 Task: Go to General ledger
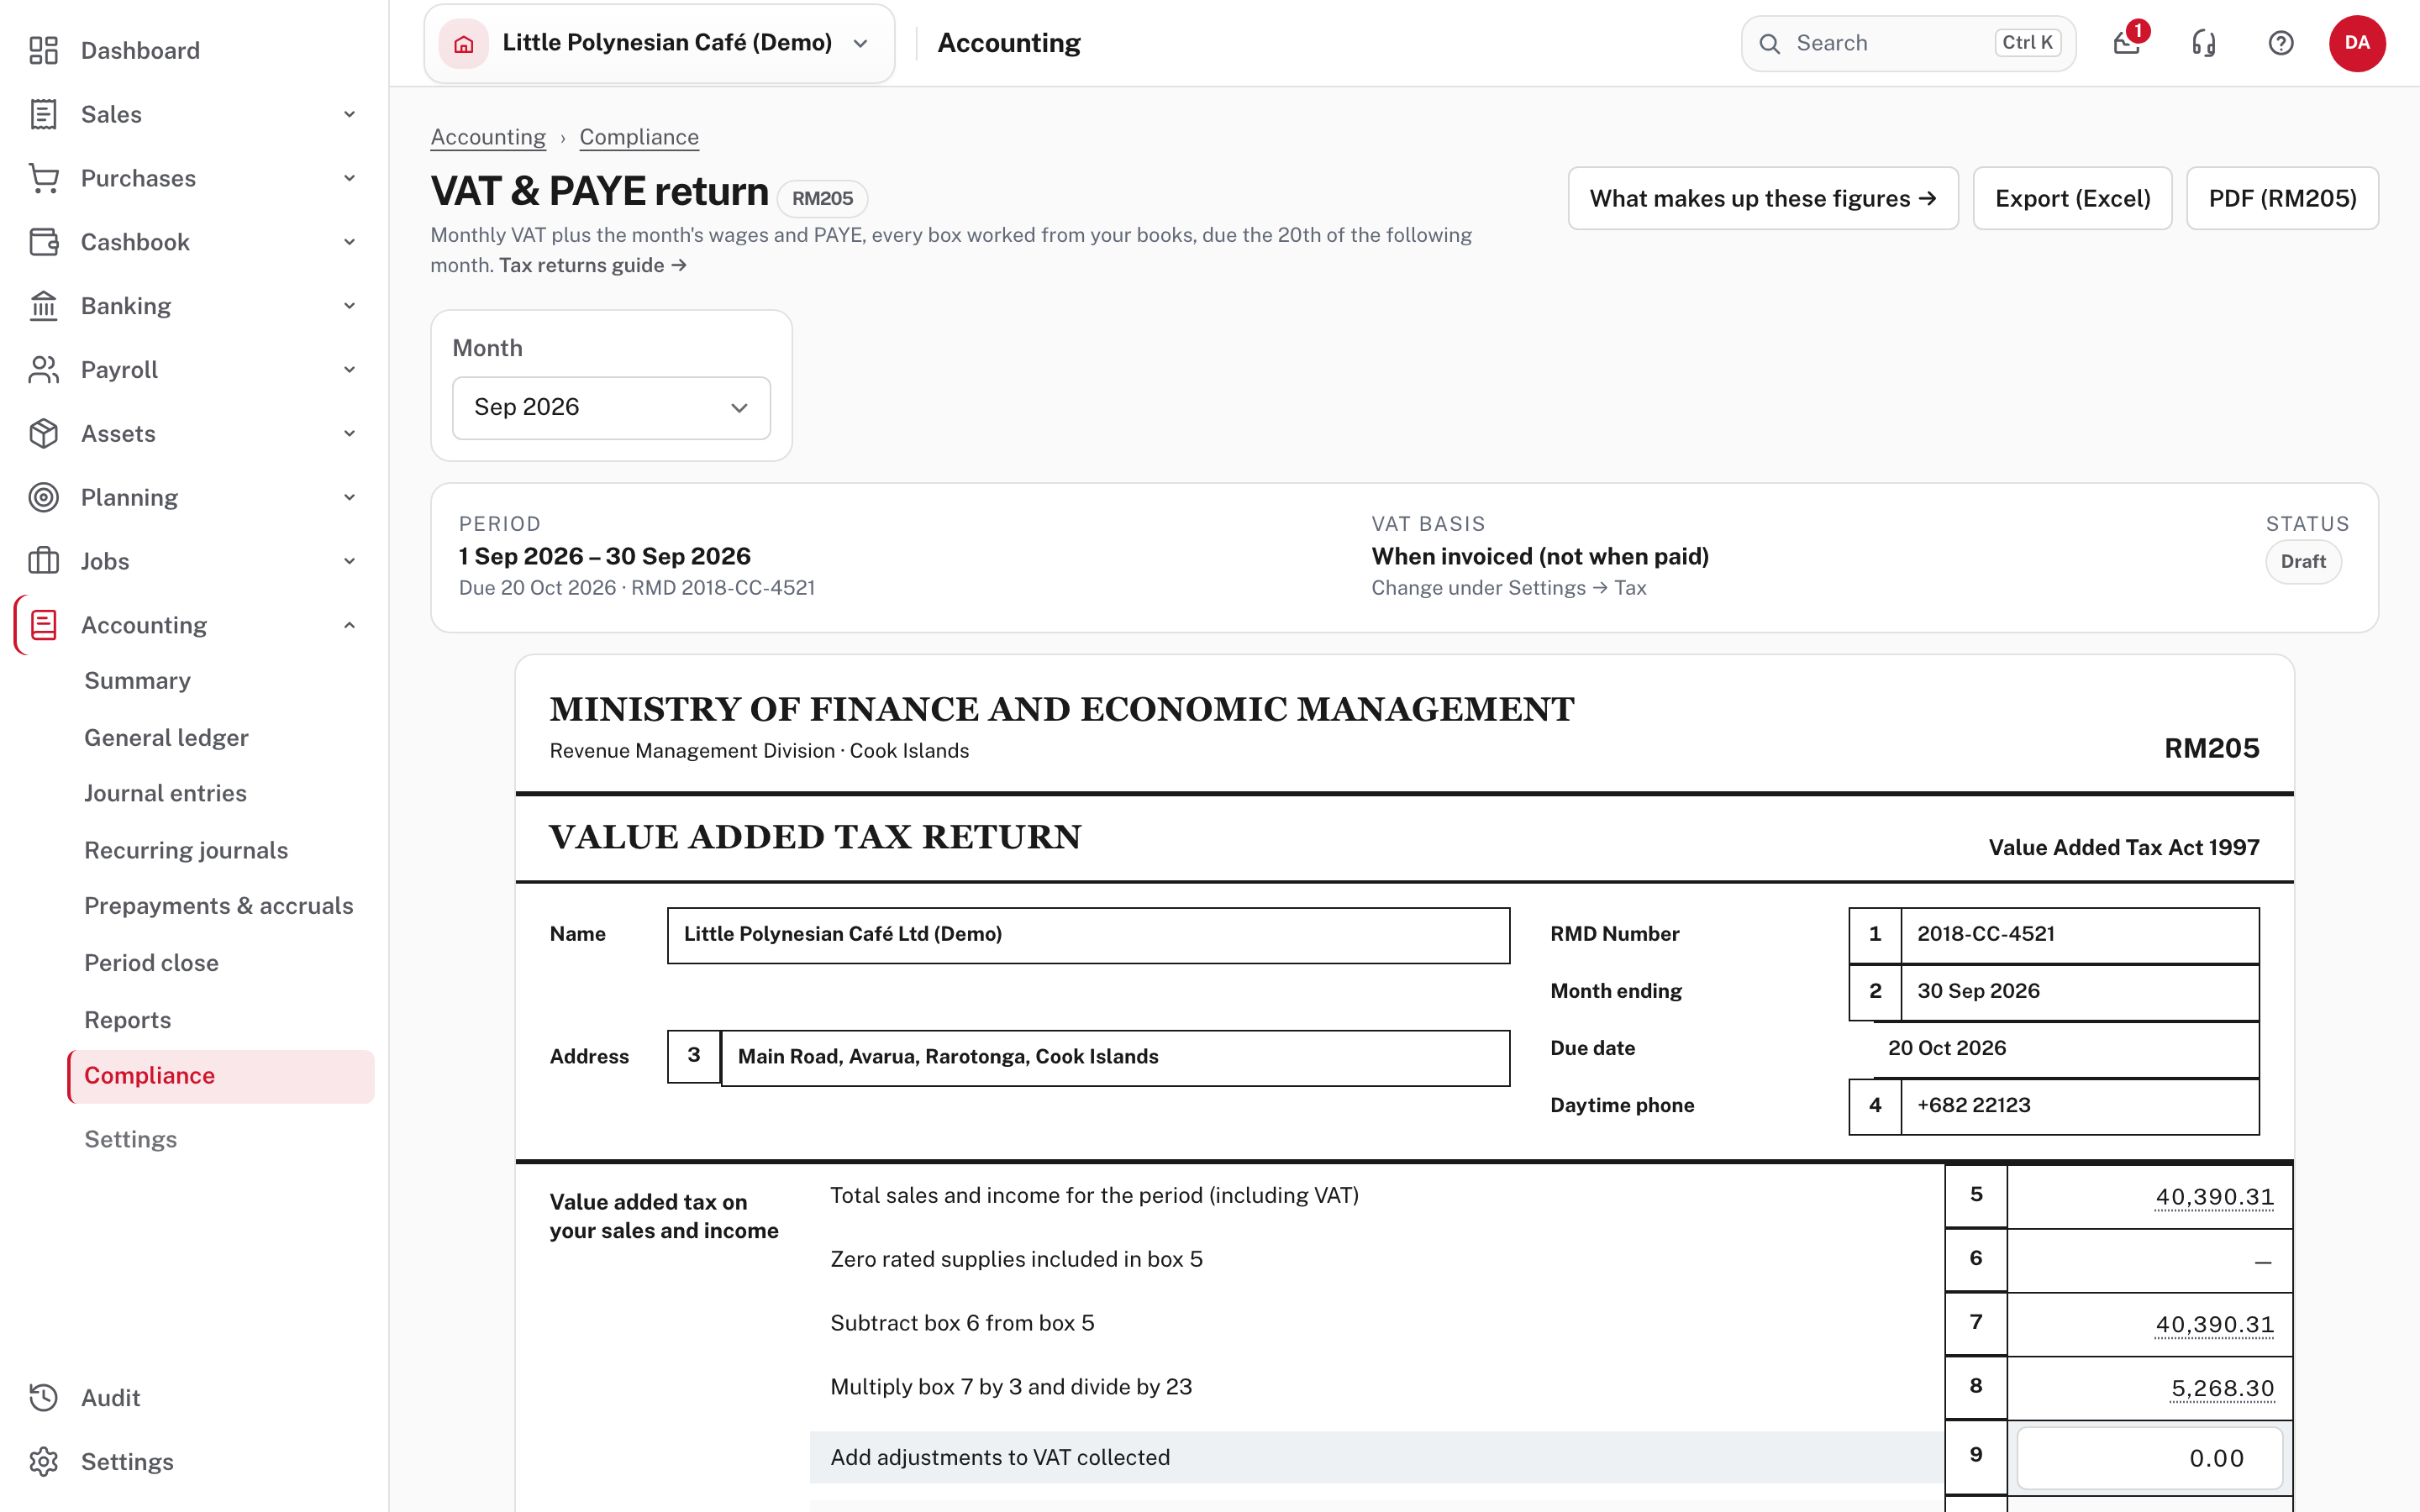(166, 737)
